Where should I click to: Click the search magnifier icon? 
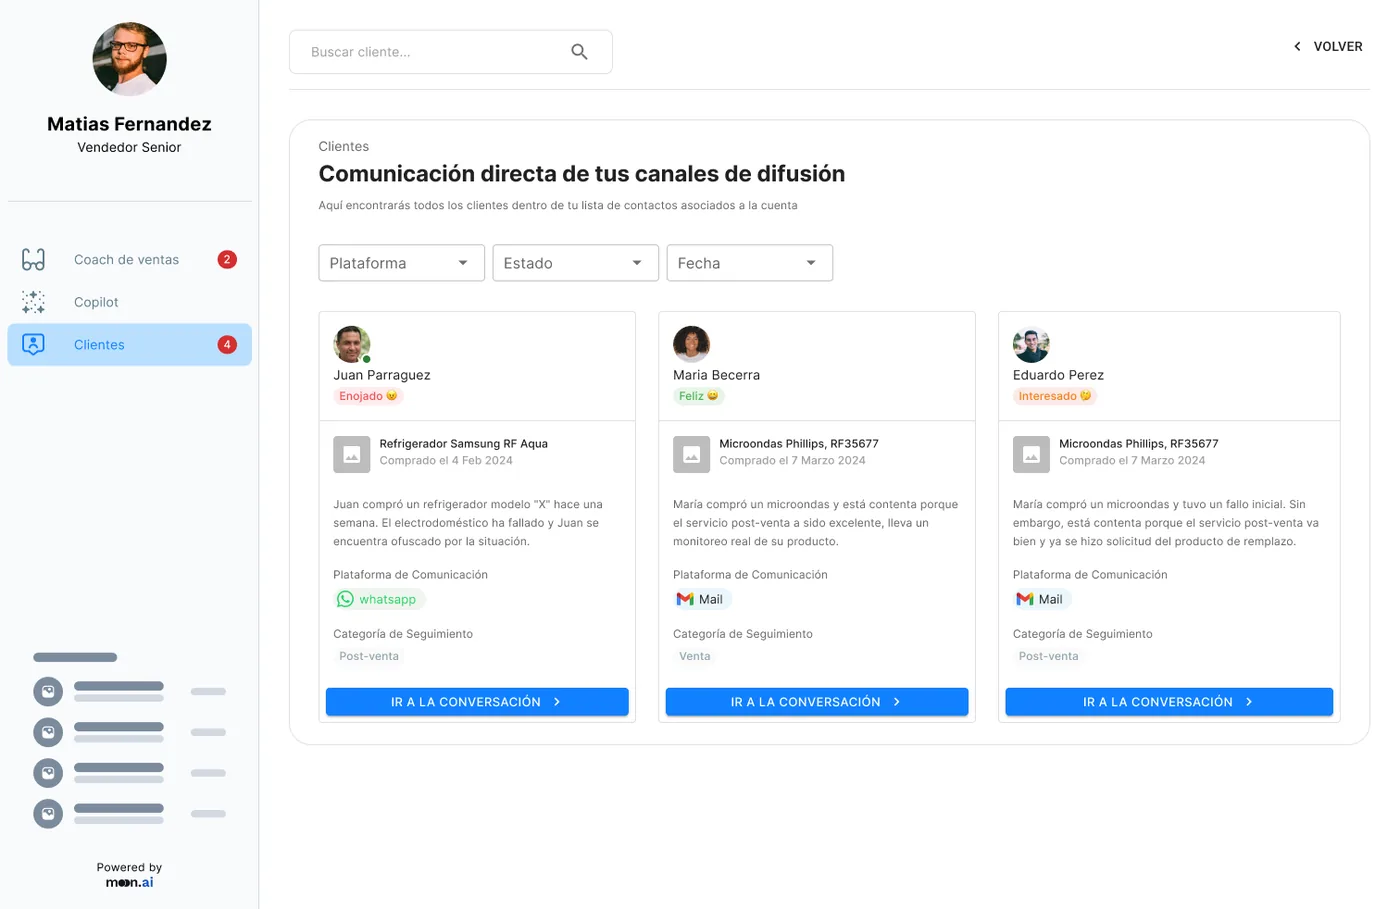(x=579, y=52)
